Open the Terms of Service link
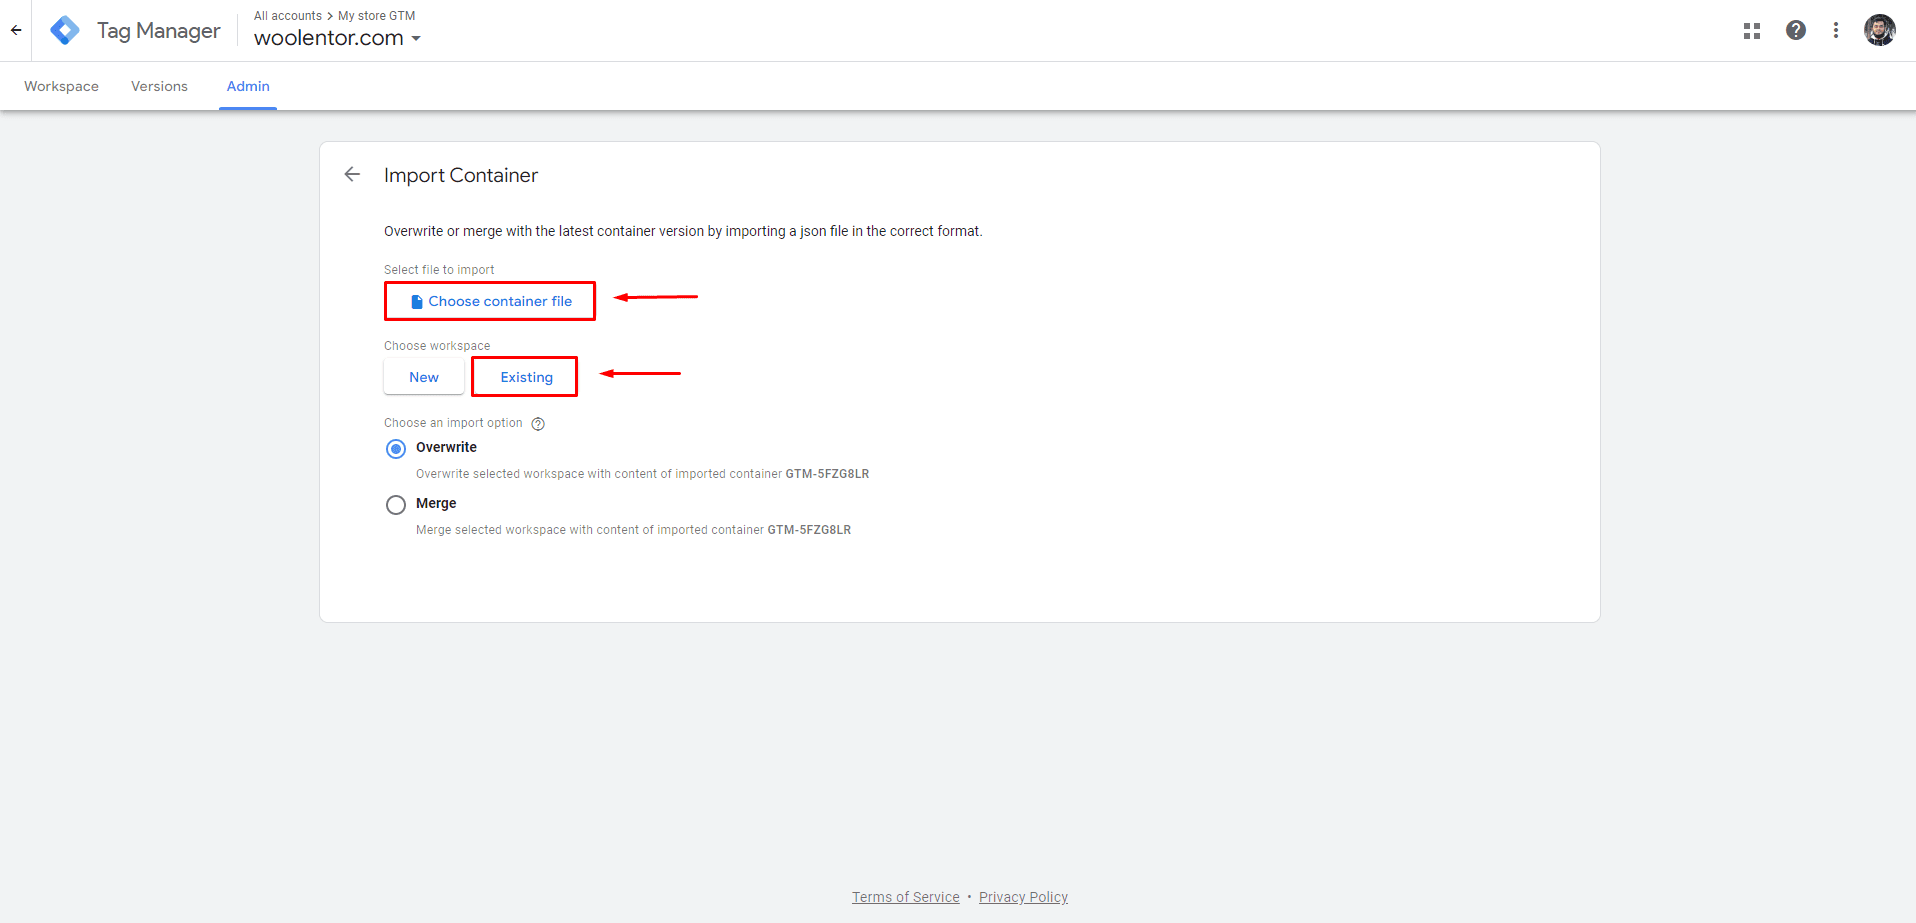Image resolution: width=1916 pixels, height=923 pixels. [905, 896]
